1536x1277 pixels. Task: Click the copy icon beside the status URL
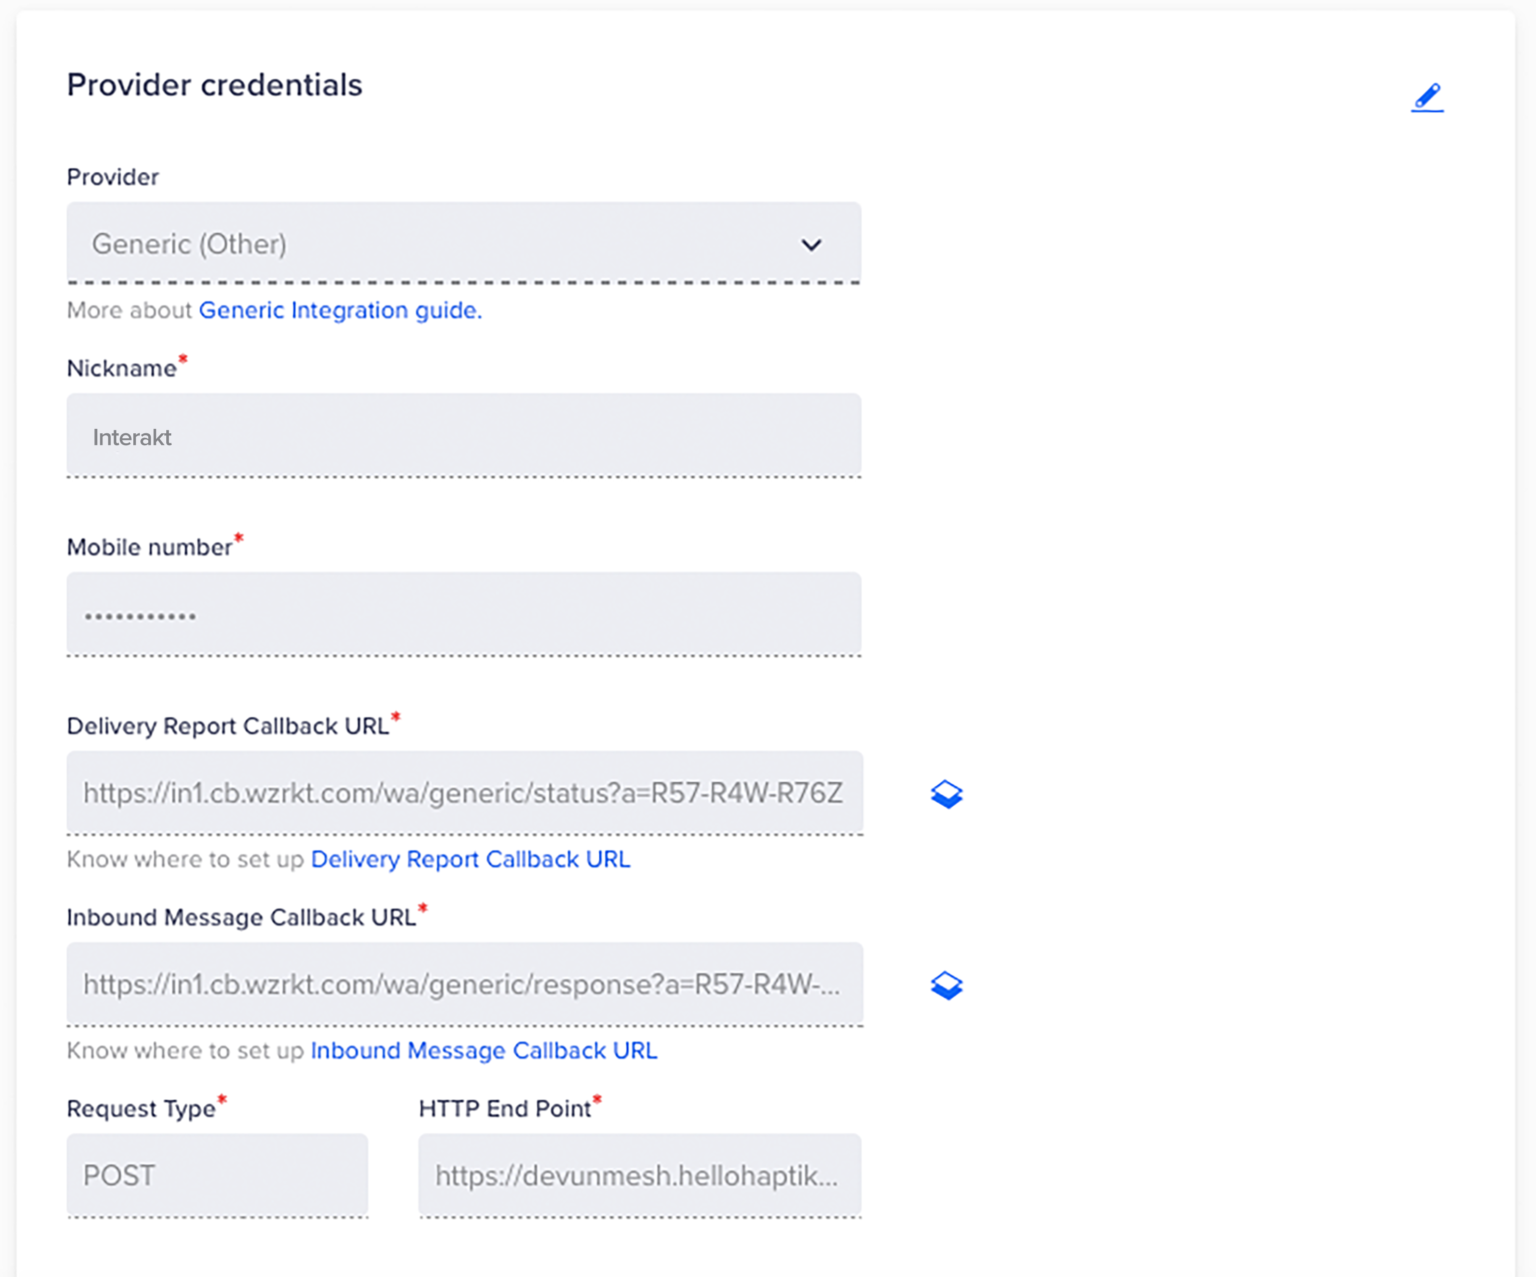click(946, 793)
